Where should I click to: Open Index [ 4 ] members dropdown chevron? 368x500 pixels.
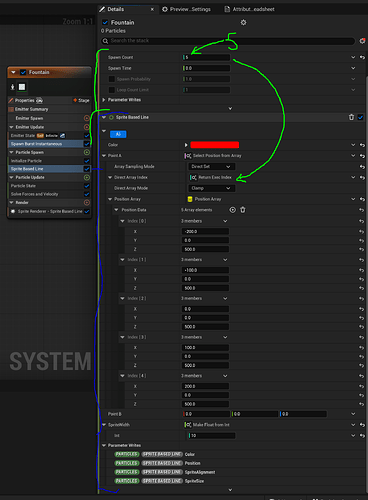coord(225,376)
